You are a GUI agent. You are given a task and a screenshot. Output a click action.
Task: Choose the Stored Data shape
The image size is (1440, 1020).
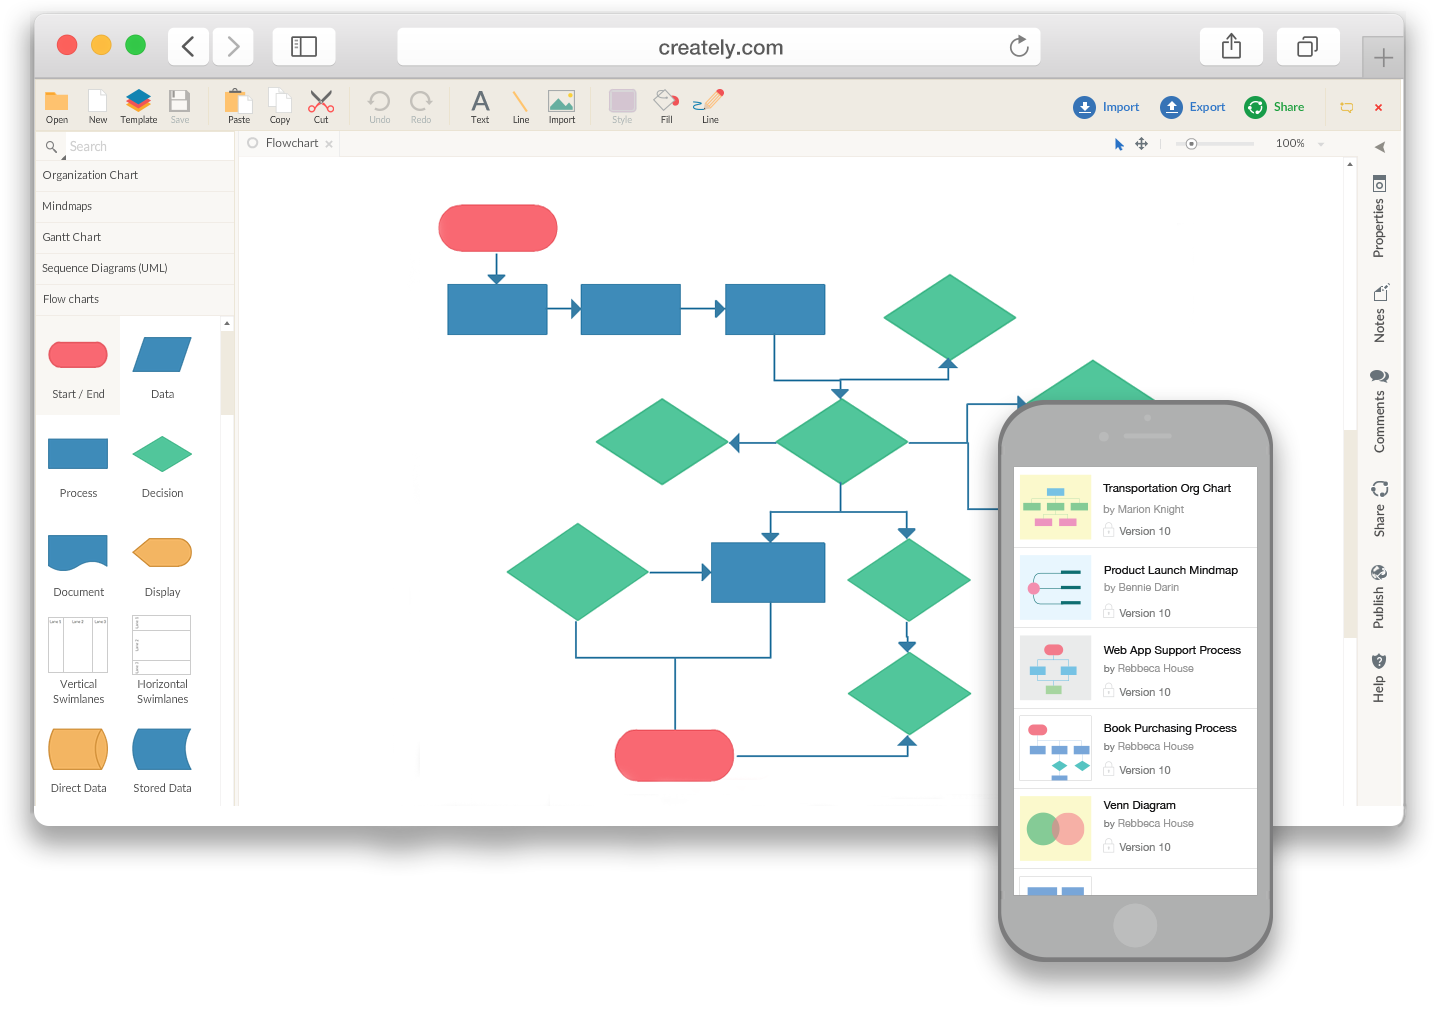(x=162, y=750)
